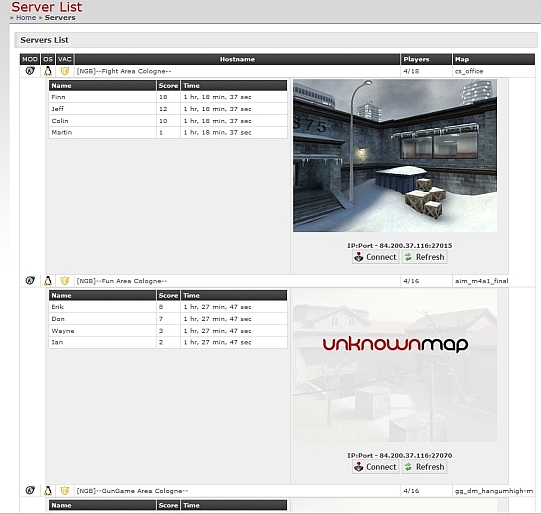Sort servers by Hostname column header
Viewport: 541px width, 514px height.
[237, 59]
